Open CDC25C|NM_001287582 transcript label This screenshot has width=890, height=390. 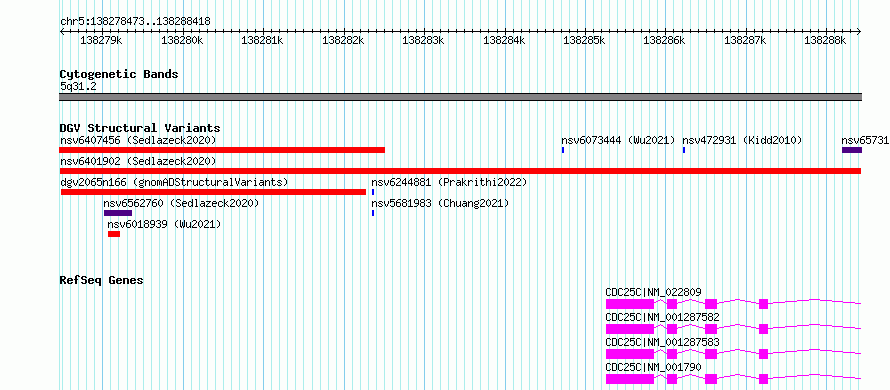click(662, 317)
